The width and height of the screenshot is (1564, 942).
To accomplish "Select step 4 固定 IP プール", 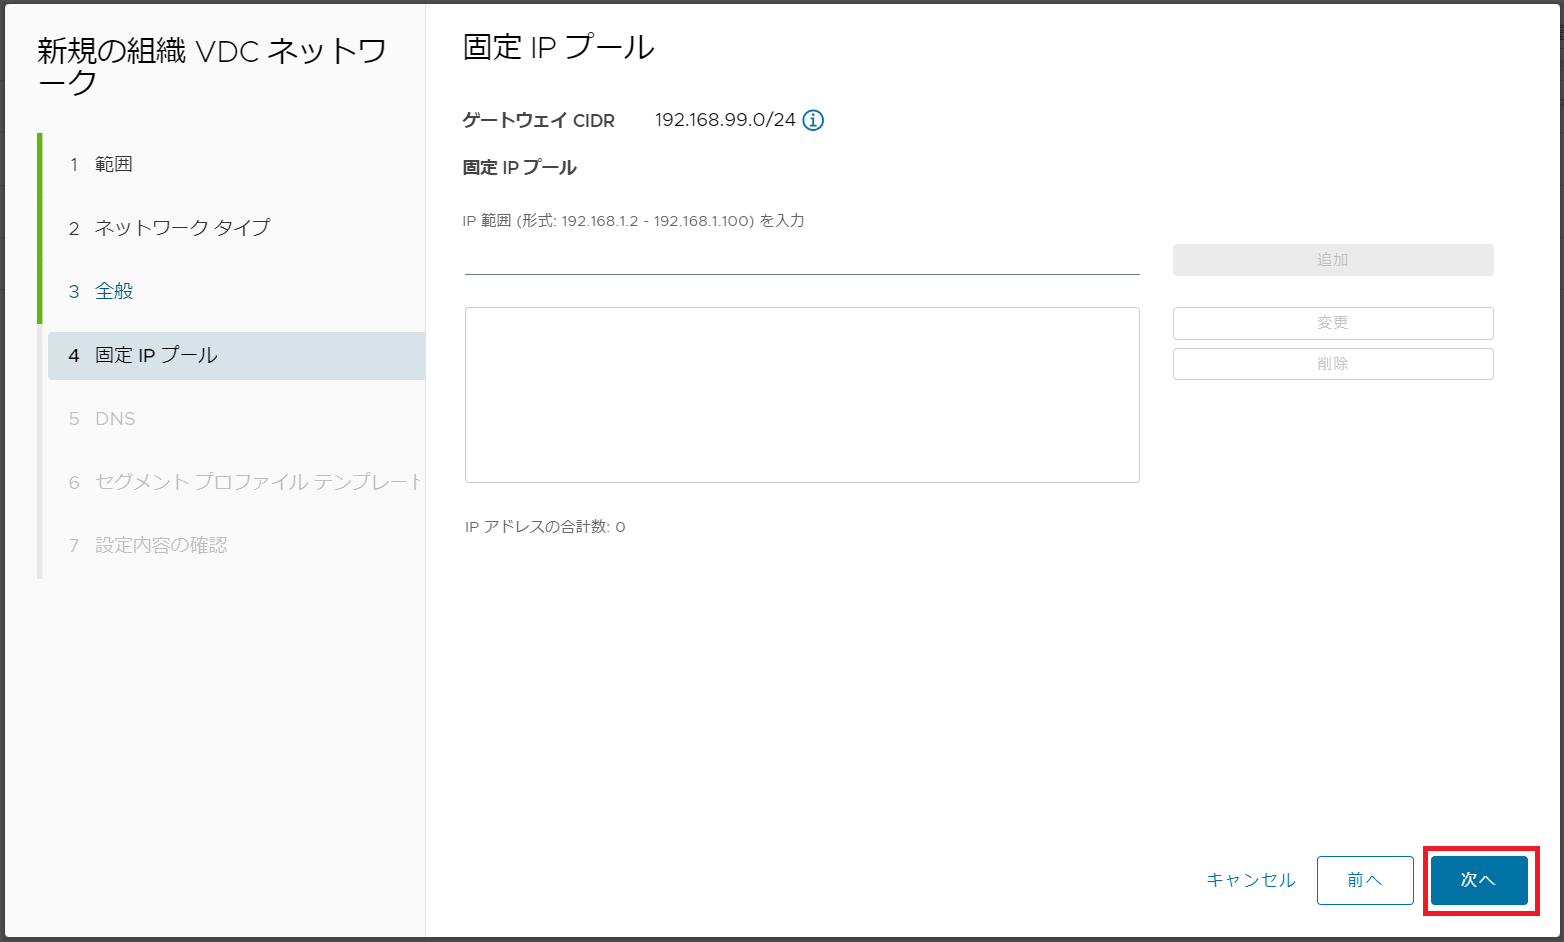I will [x=143, y=355].
